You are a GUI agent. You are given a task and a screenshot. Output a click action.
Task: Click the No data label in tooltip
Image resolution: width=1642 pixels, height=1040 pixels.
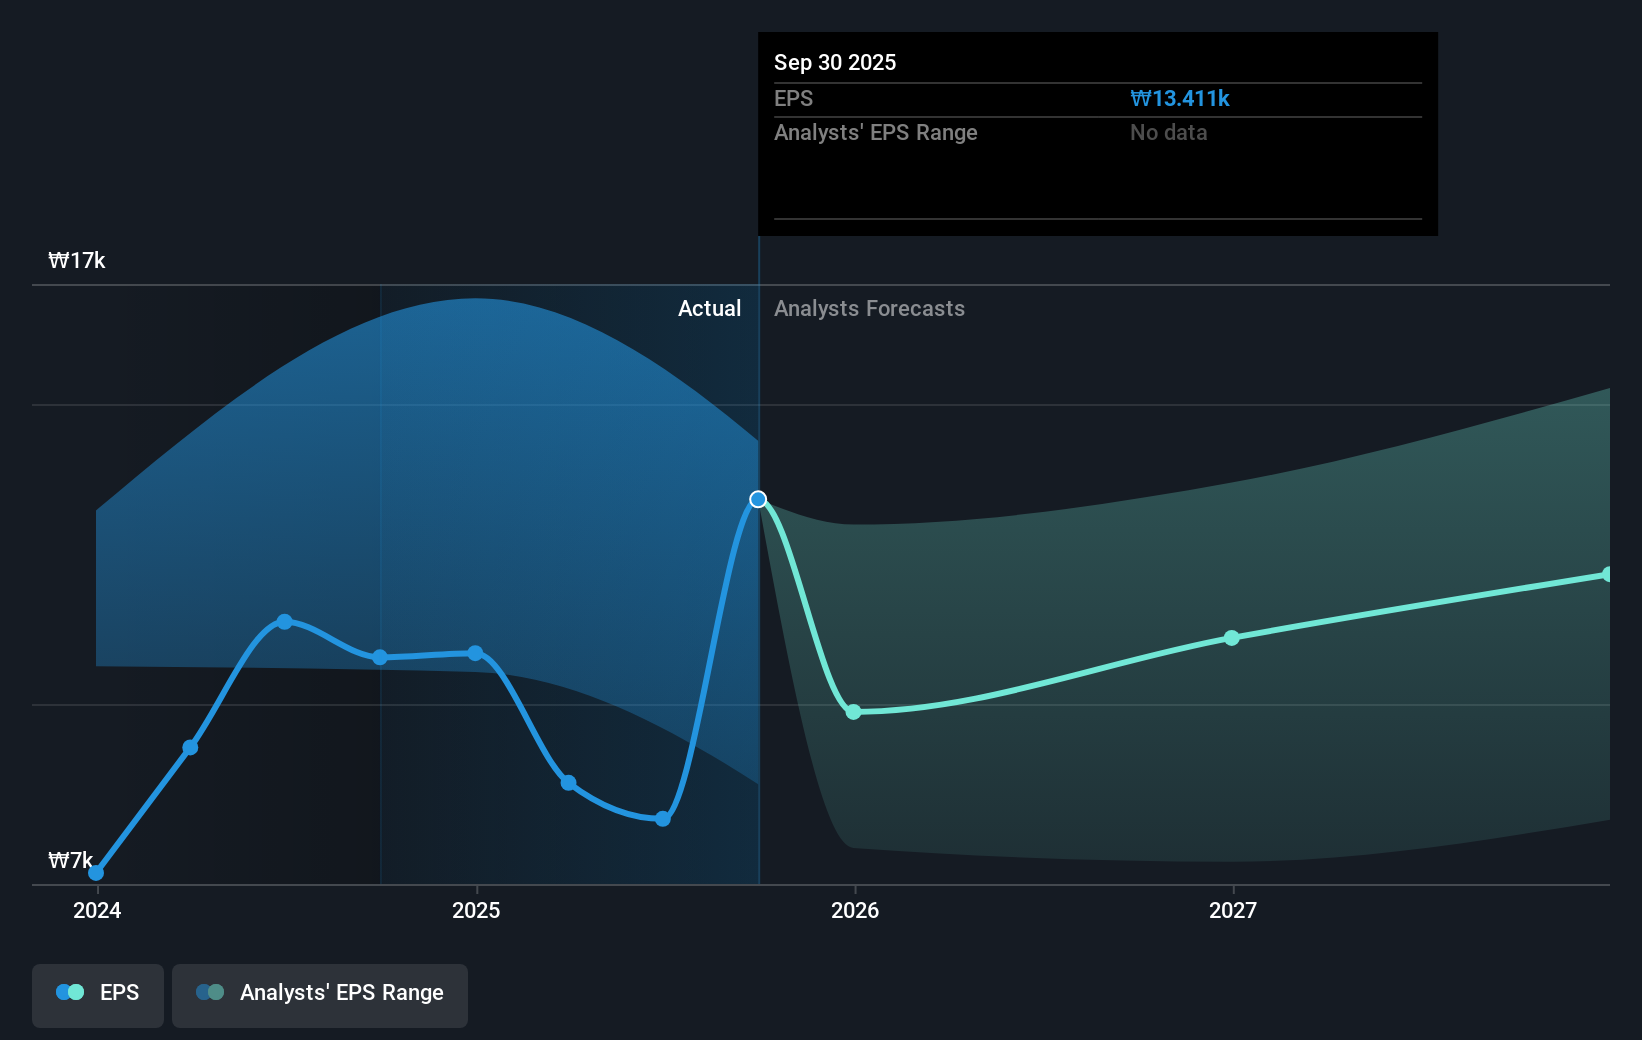pos(1168,132)
